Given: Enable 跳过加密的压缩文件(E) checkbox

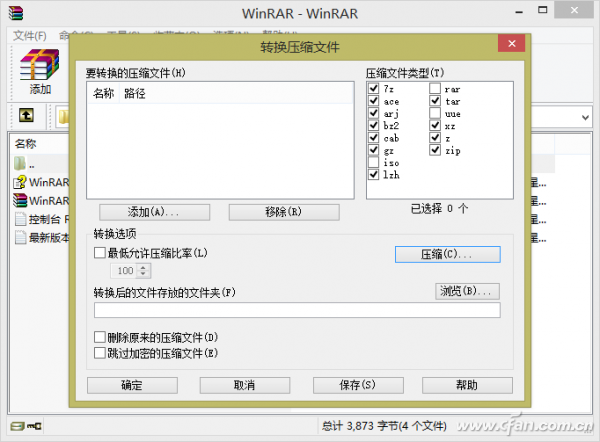Looking at the screenshot, I should tap(100, 352).
